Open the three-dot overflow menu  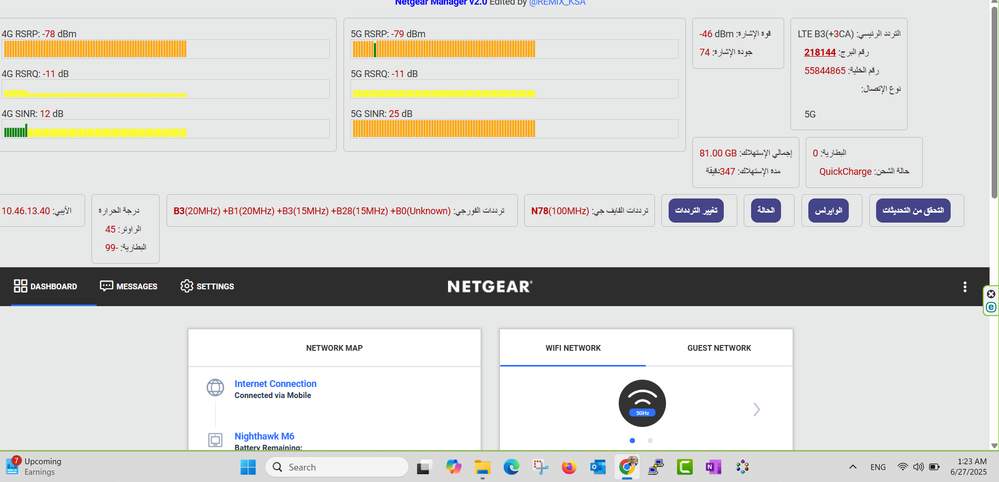[964, 287]
